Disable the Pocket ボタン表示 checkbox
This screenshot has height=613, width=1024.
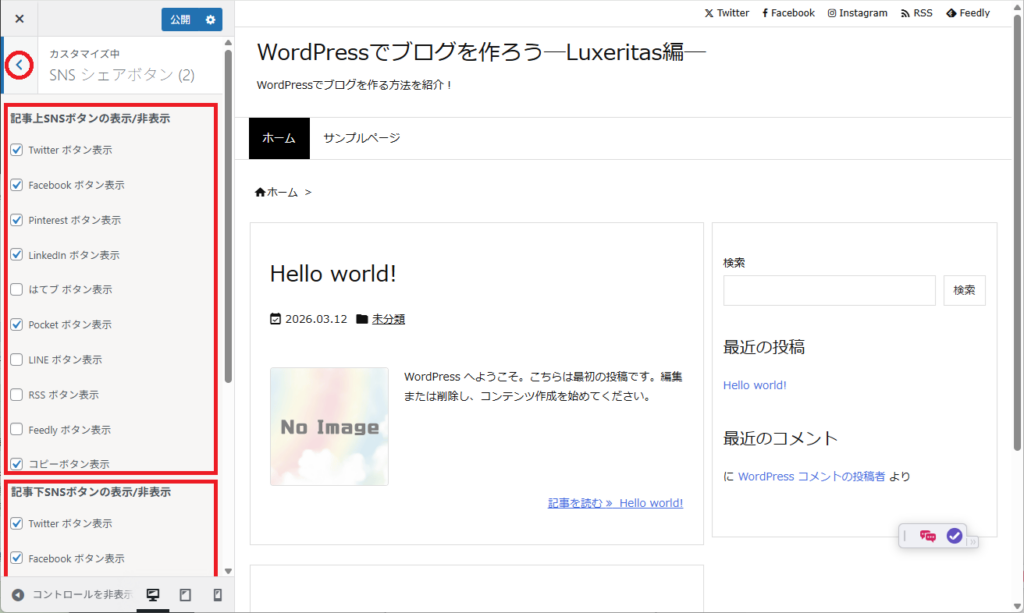coord(14,324)
